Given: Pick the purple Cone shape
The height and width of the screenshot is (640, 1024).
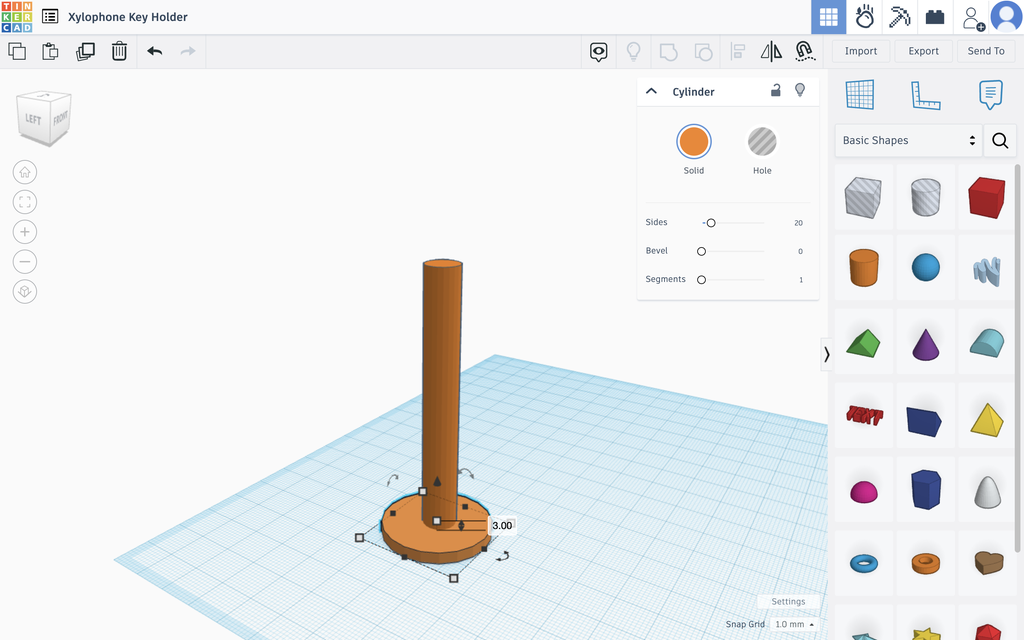Looking at the screenshot, I should point(925,344).
